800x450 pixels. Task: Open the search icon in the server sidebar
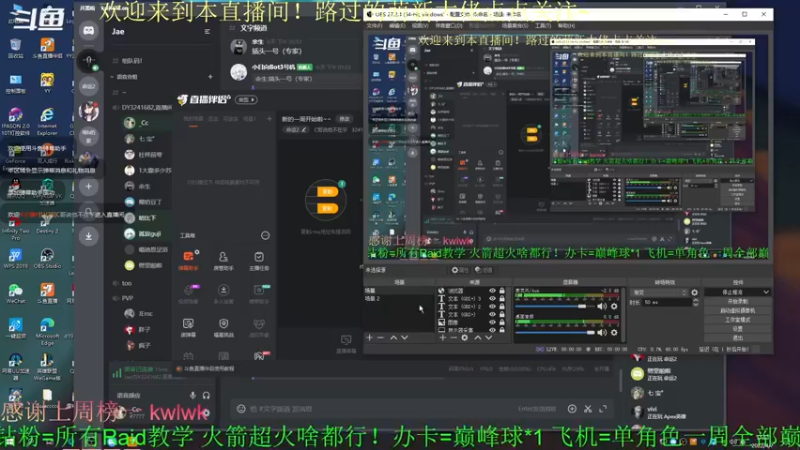[88, 212]
